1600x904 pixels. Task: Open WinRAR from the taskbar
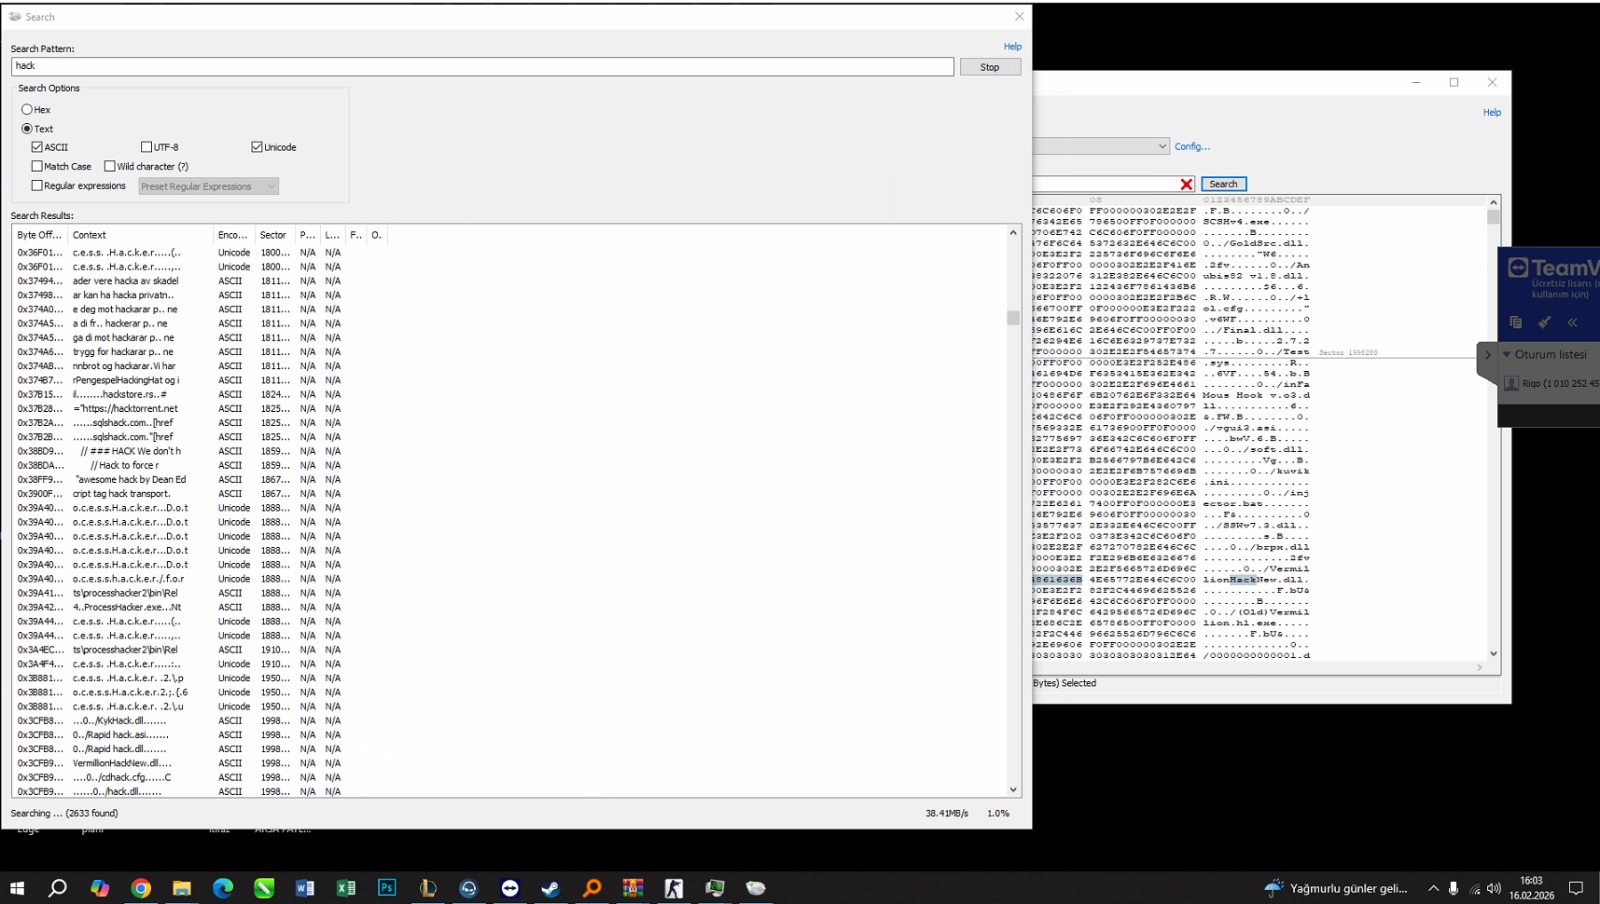633,888
